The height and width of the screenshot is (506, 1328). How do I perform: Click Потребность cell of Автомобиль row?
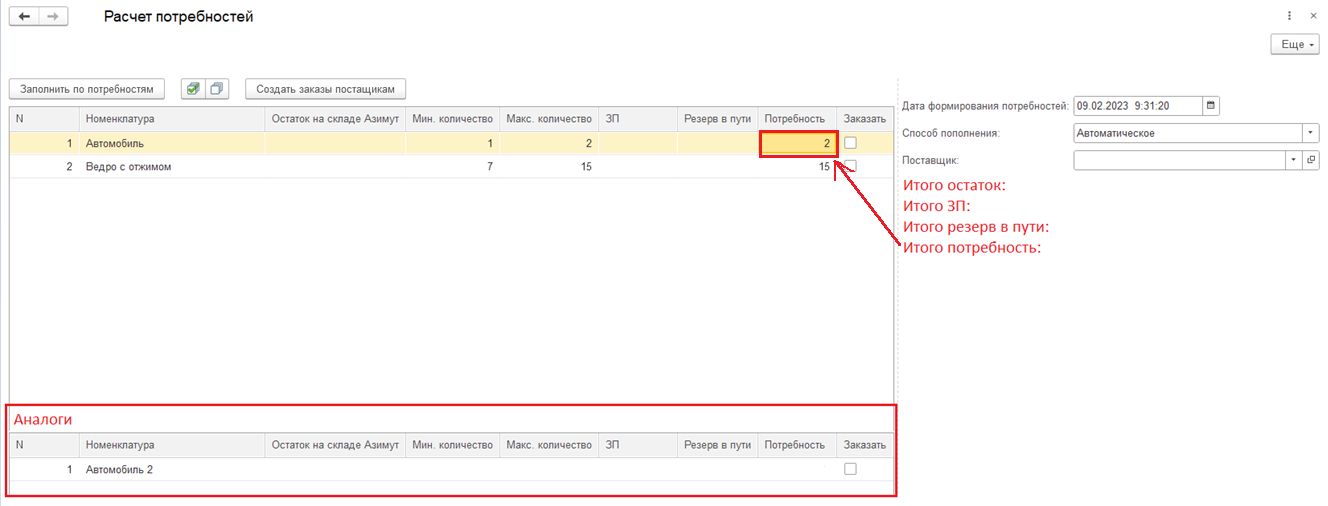pos(797,143)
